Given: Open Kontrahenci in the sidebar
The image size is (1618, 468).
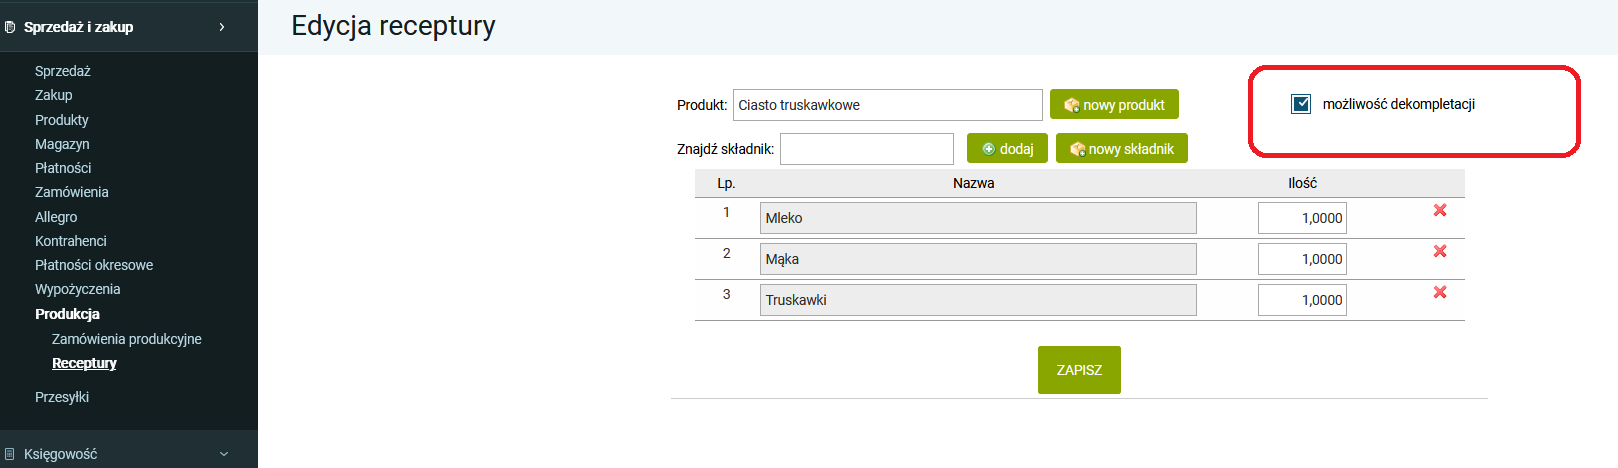Looking at the screenshot, I should [70, 241].
